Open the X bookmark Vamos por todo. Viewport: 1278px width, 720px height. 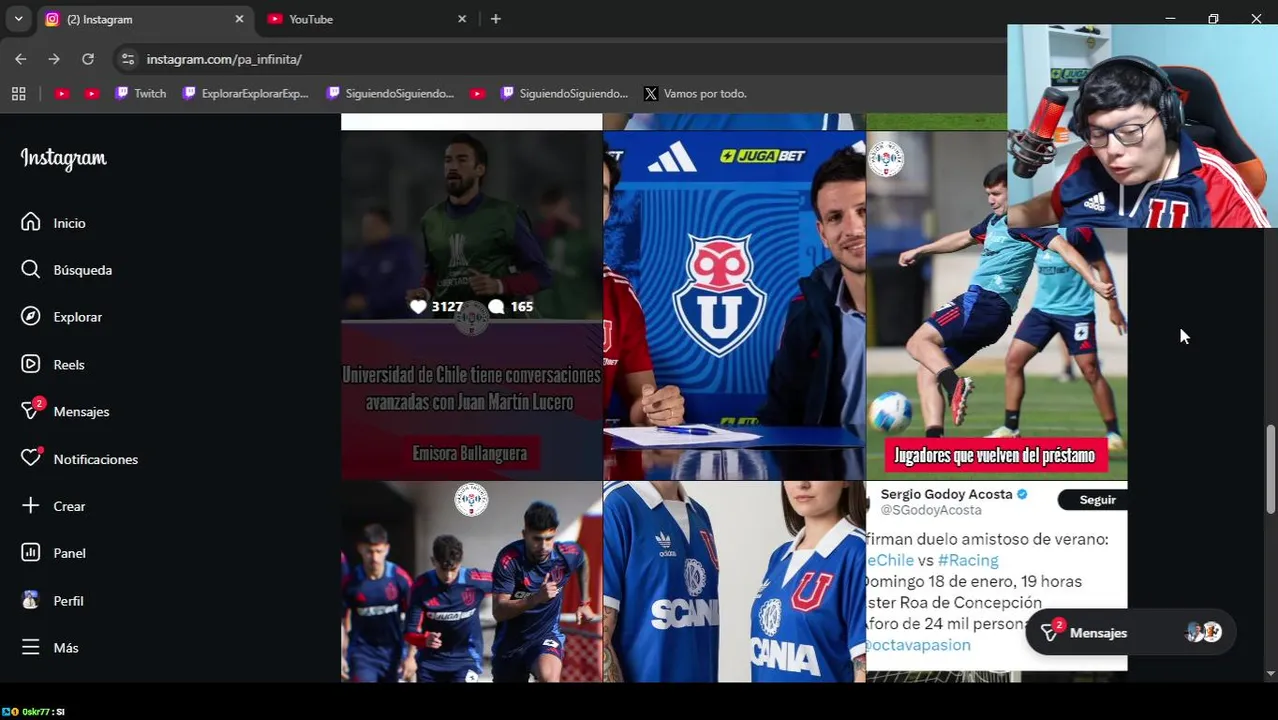695,93
